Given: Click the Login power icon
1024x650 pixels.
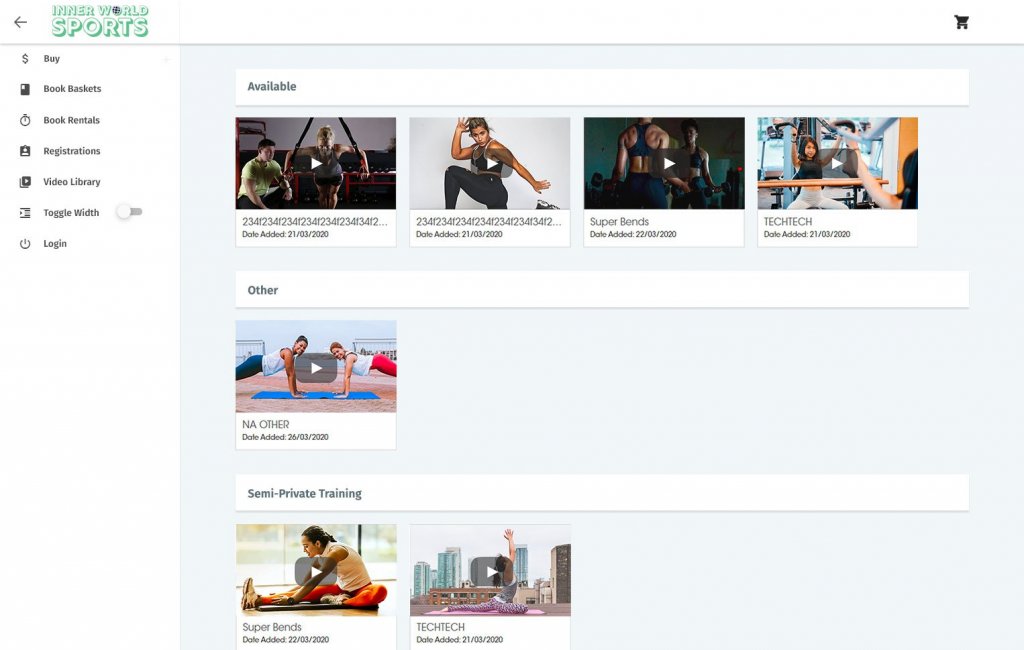Looking at the screenshot, I should (x=26, y=243).
